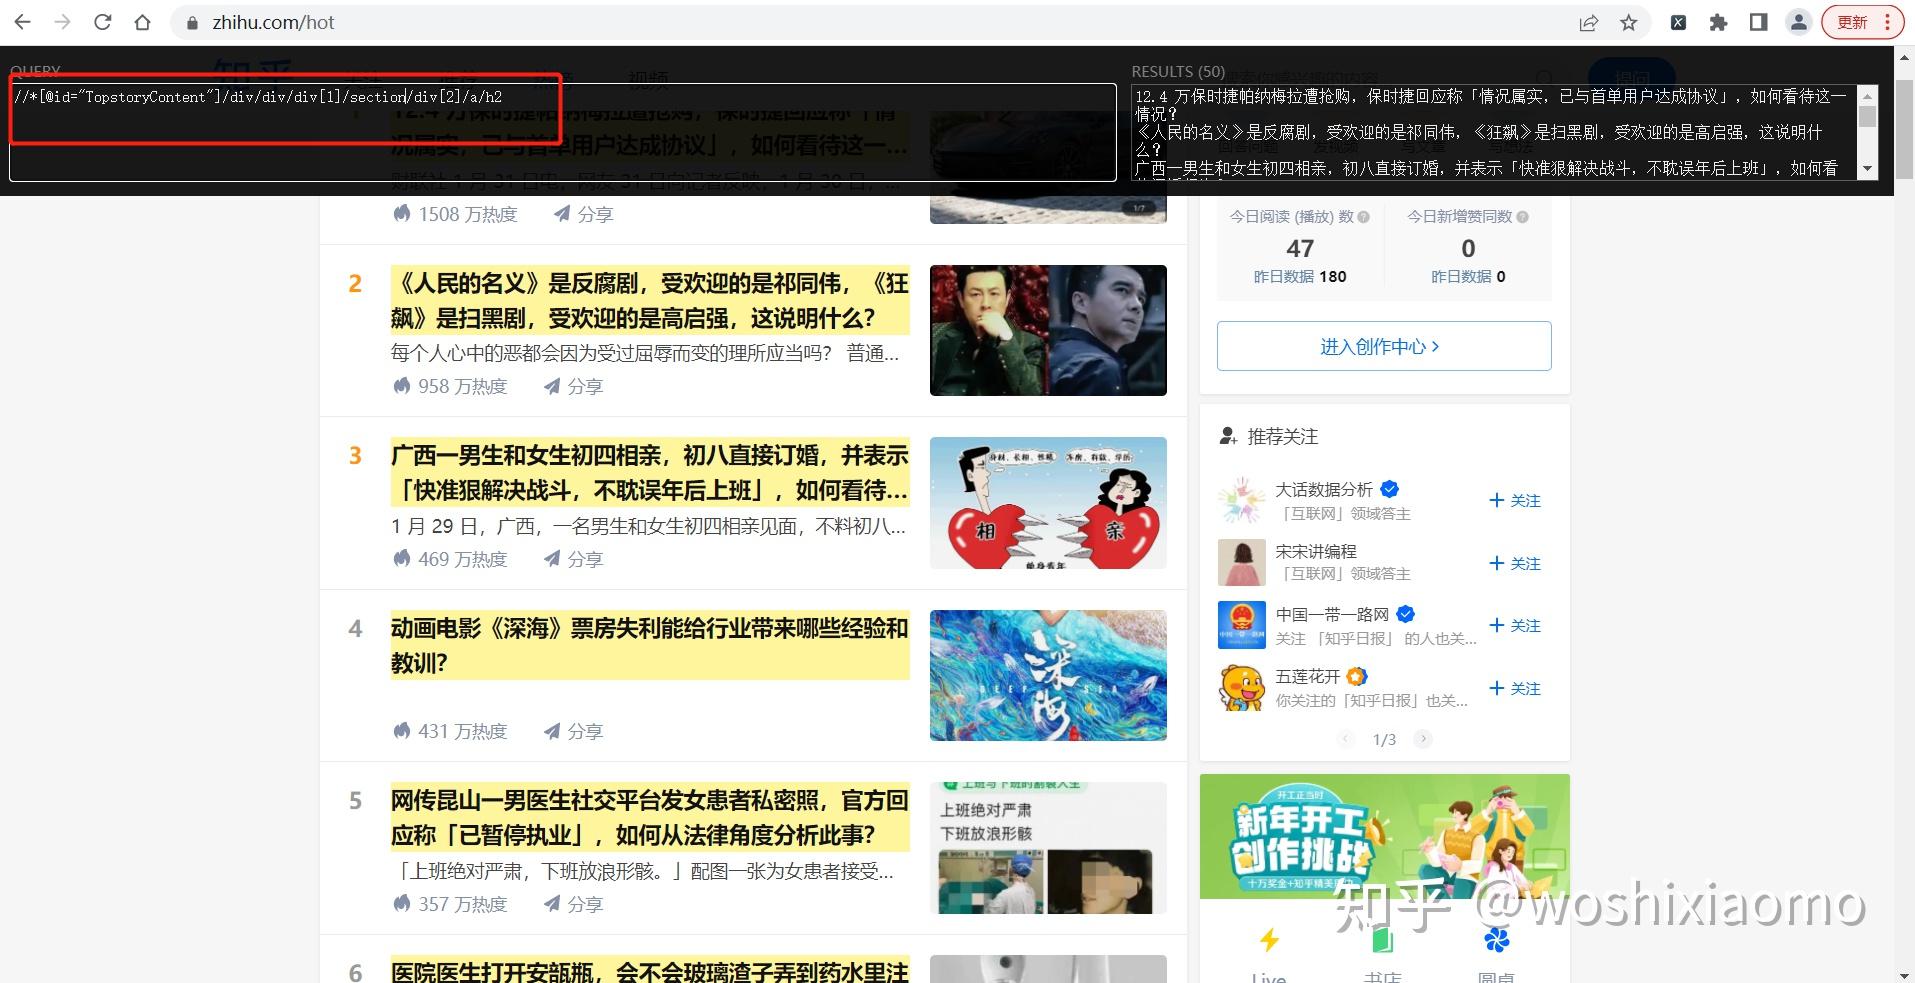Click previous chevron in 推荐关注 pagination
The height and width of the screenshot is (983, 1915).
click(x=1346, y=739)
